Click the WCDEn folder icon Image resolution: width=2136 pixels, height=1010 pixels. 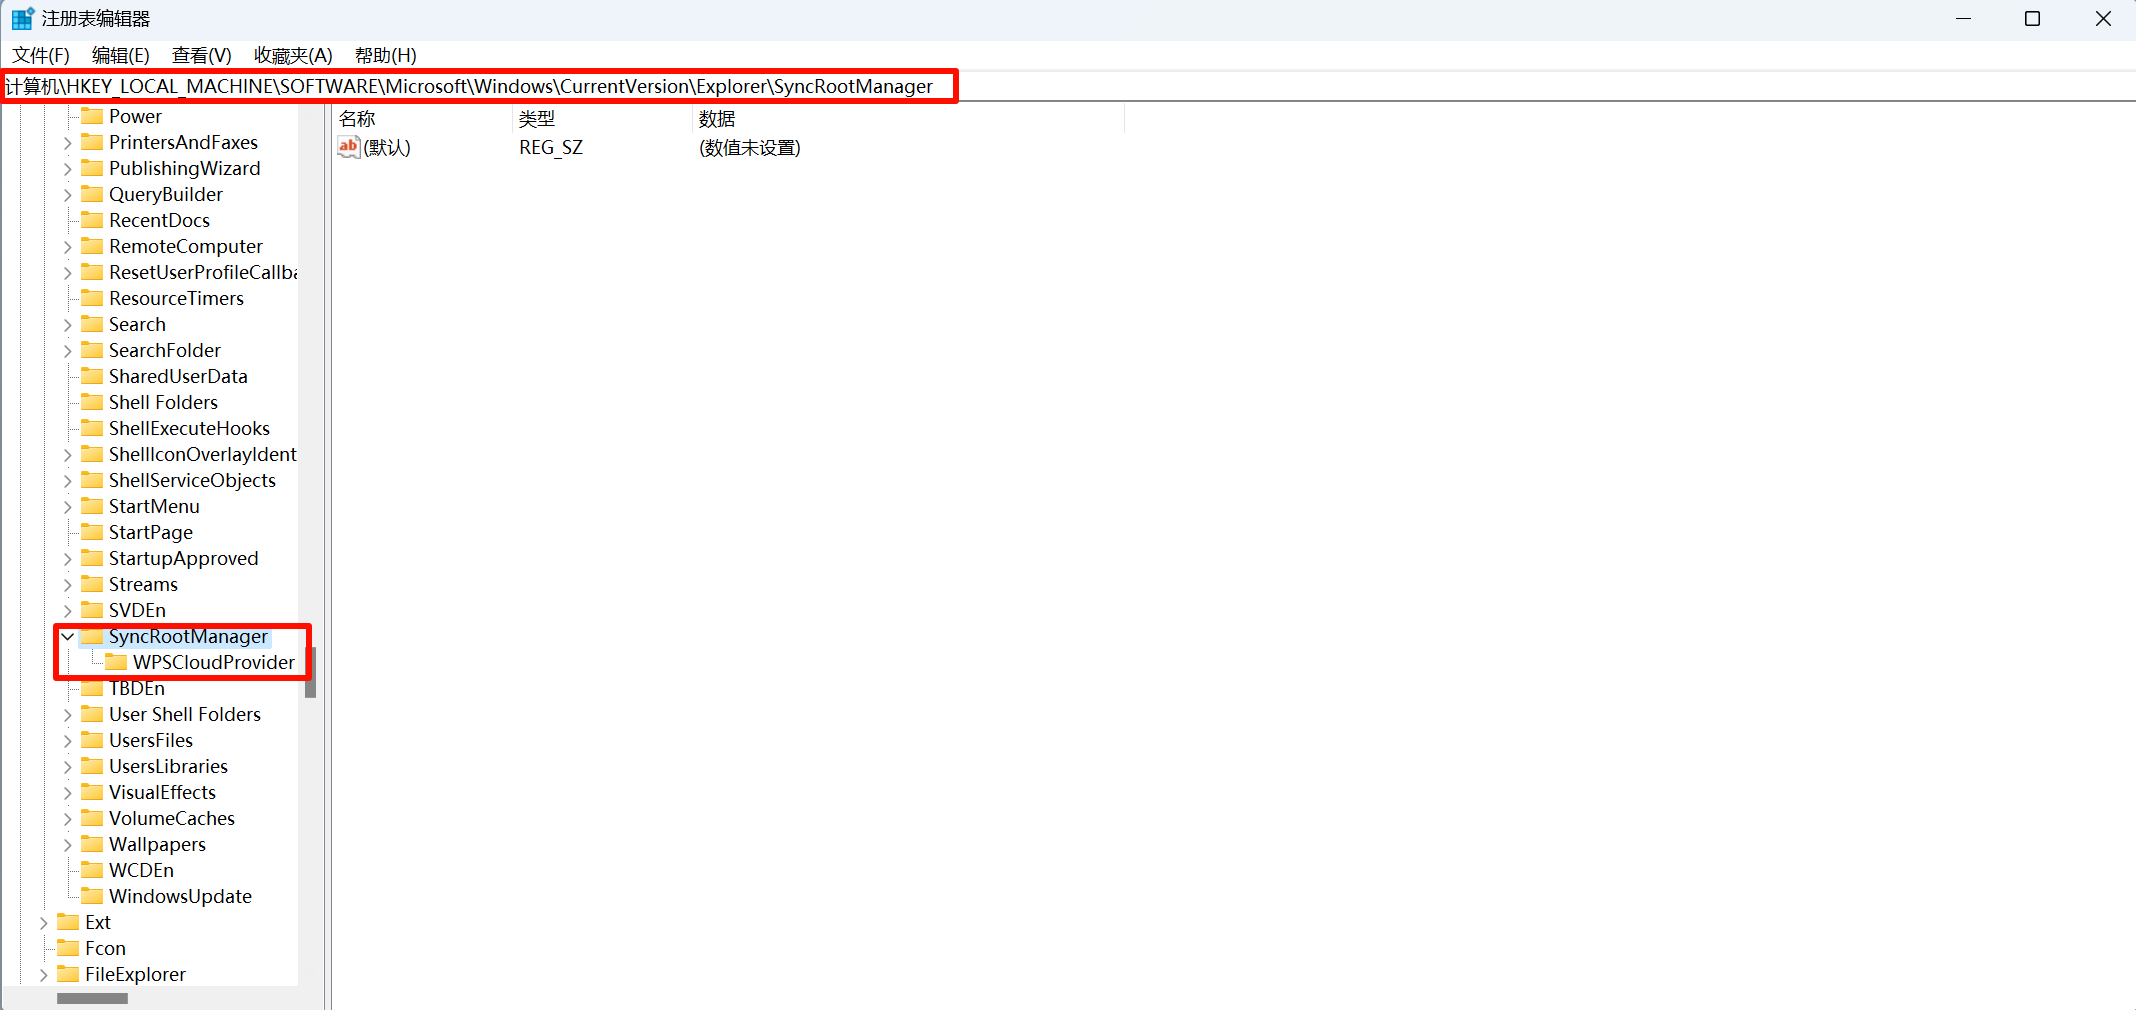click(92, 870)
